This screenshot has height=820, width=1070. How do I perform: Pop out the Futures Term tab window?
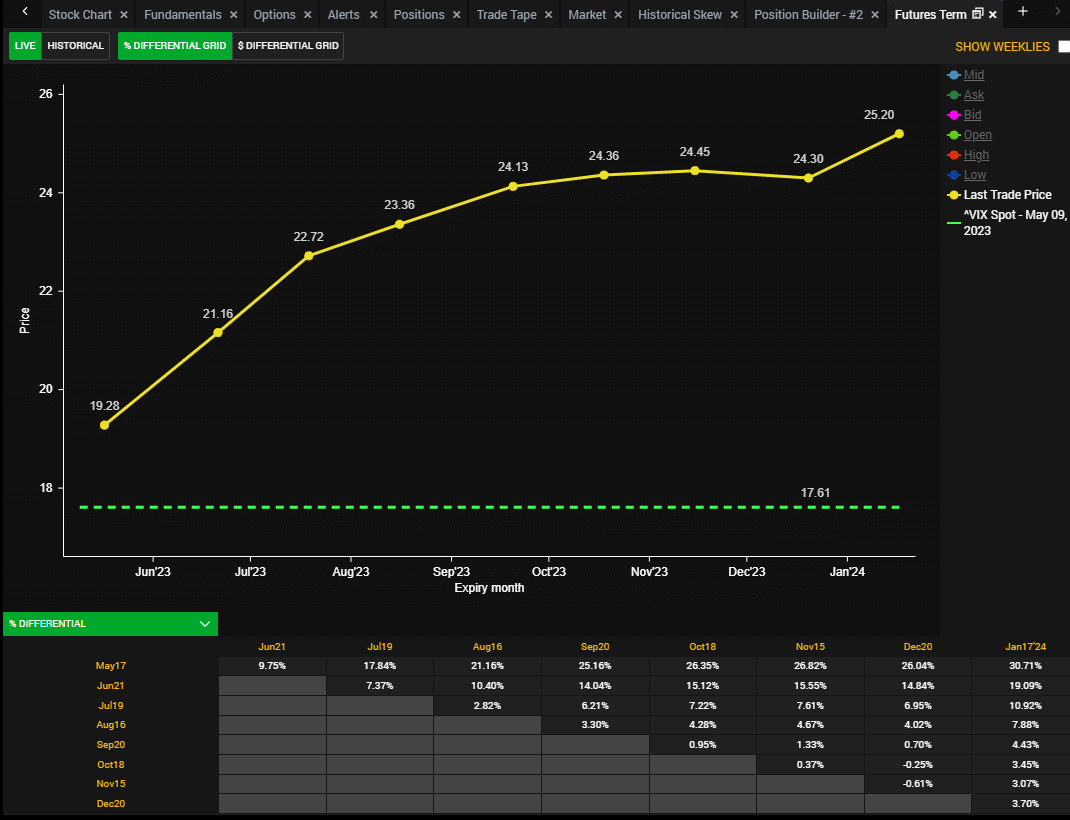point(978,14)
